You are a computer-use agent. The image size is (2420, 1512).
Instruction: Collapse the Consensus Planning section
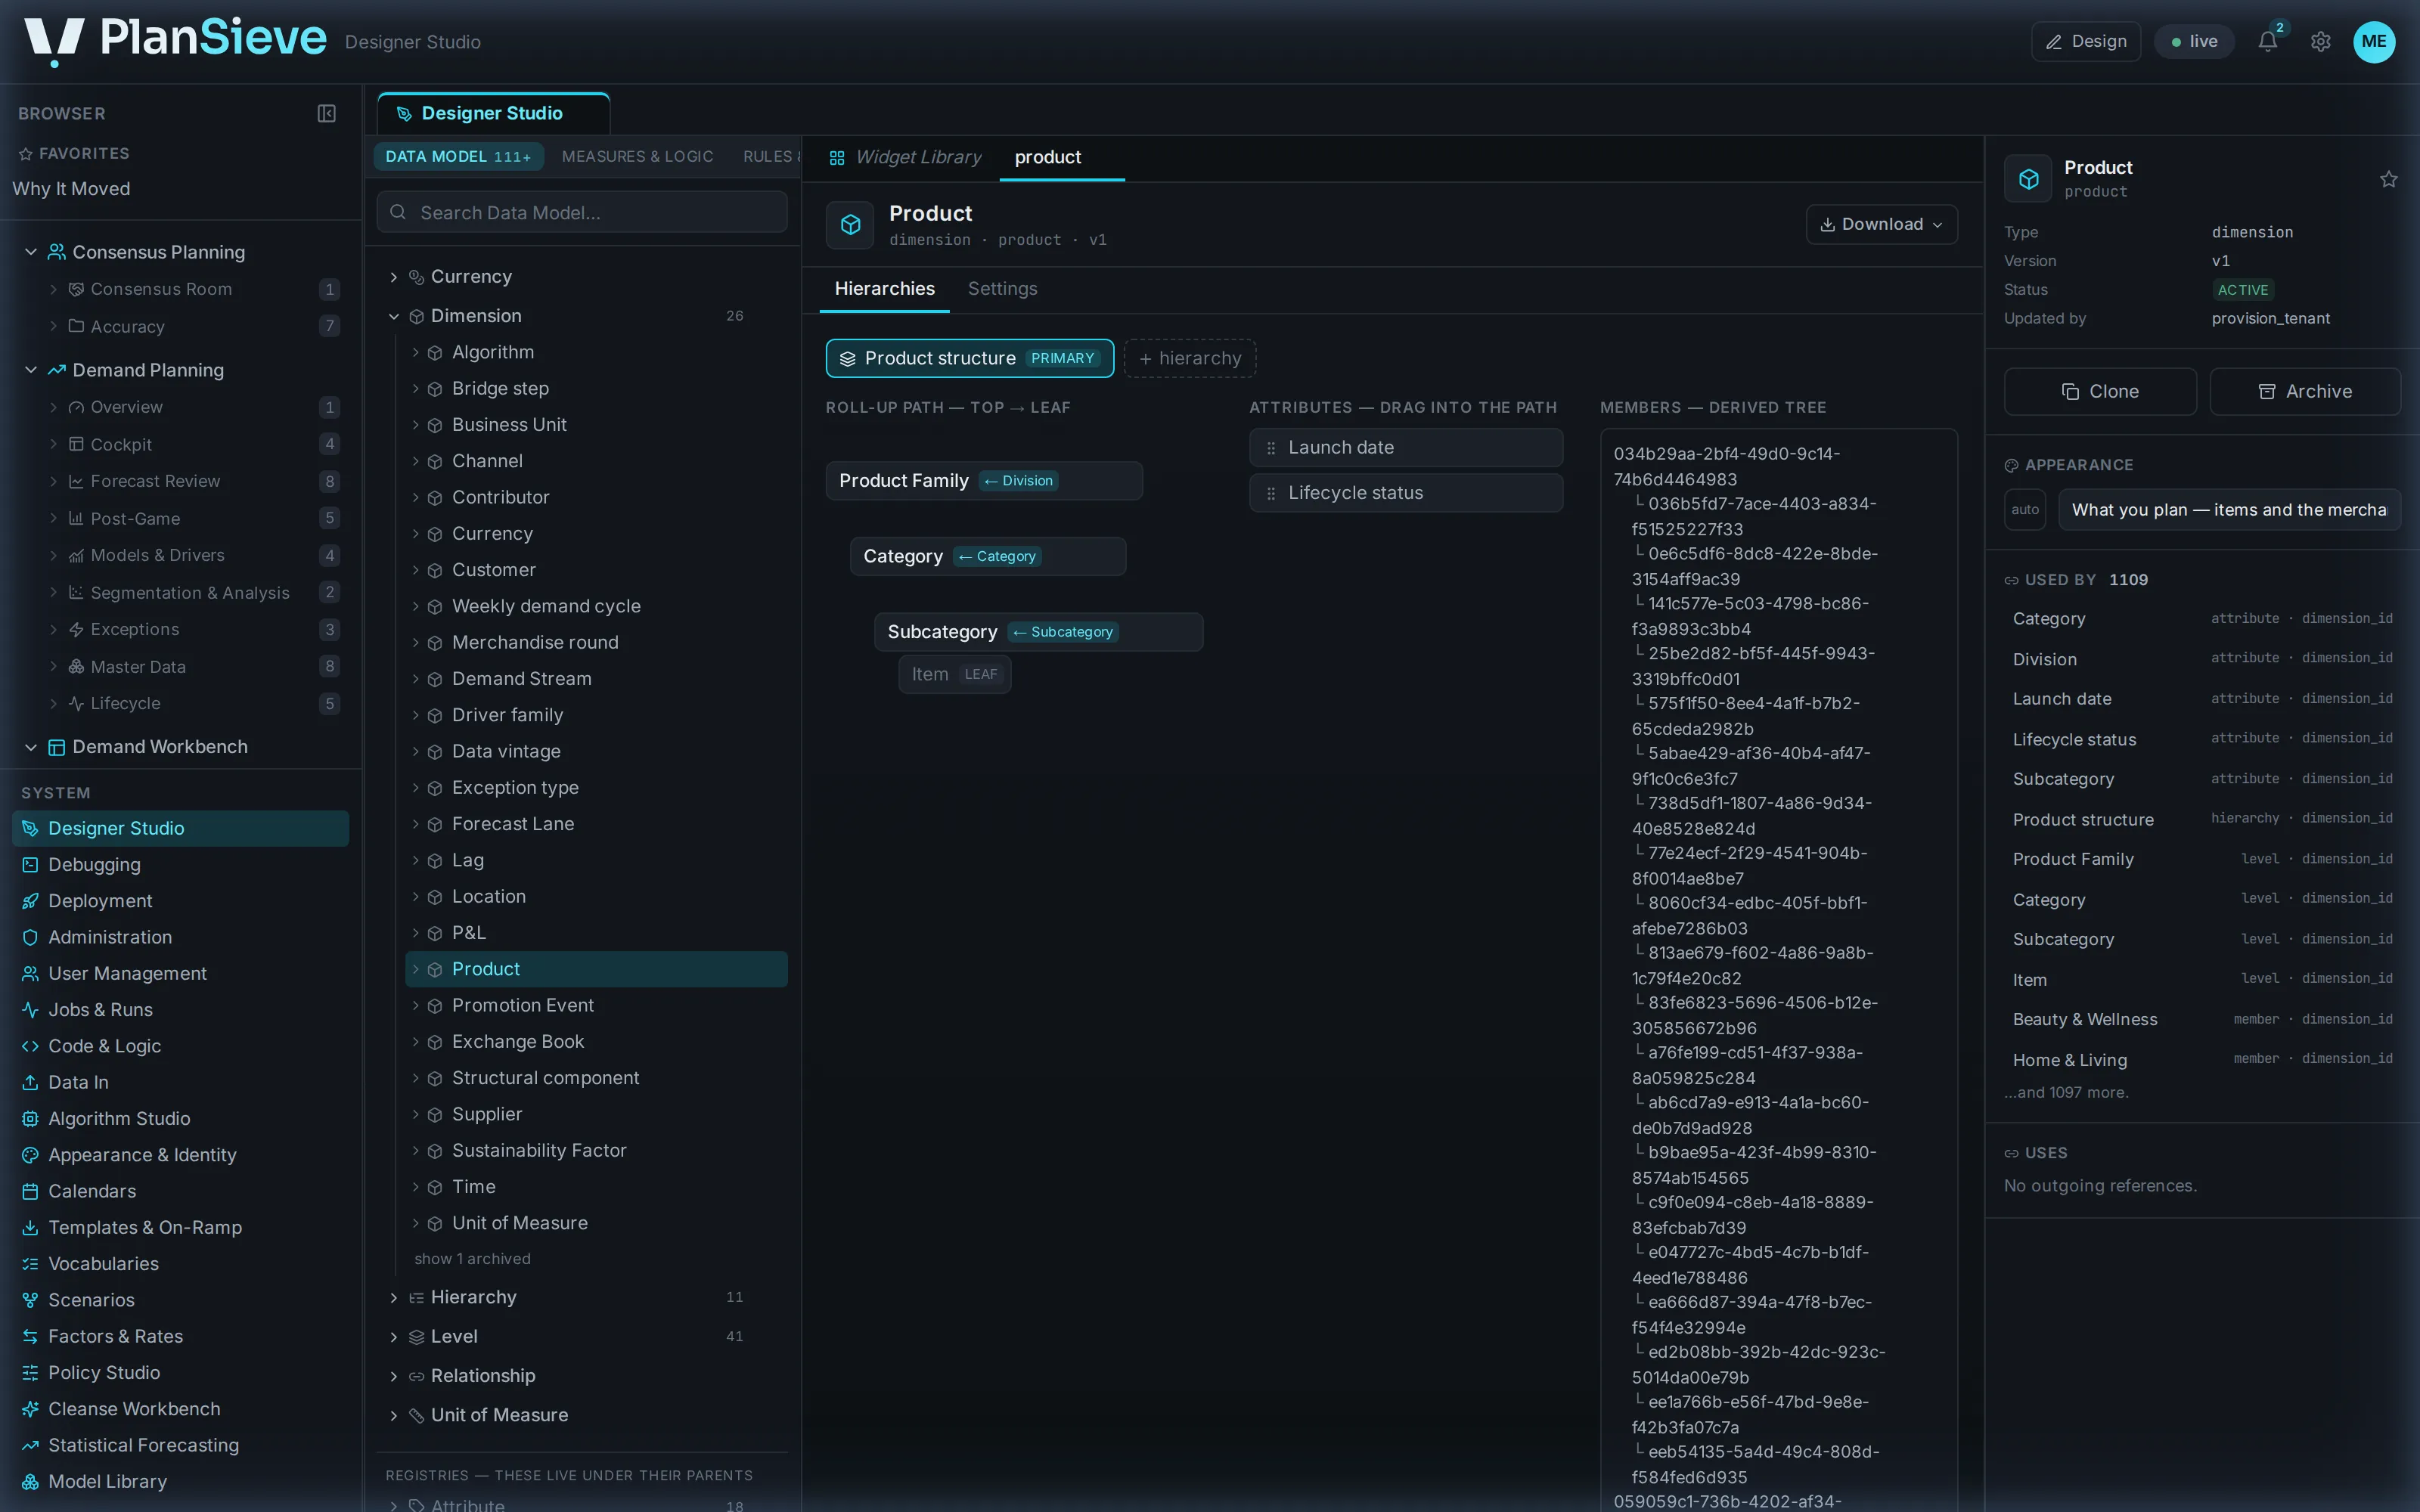coord(31,252)
